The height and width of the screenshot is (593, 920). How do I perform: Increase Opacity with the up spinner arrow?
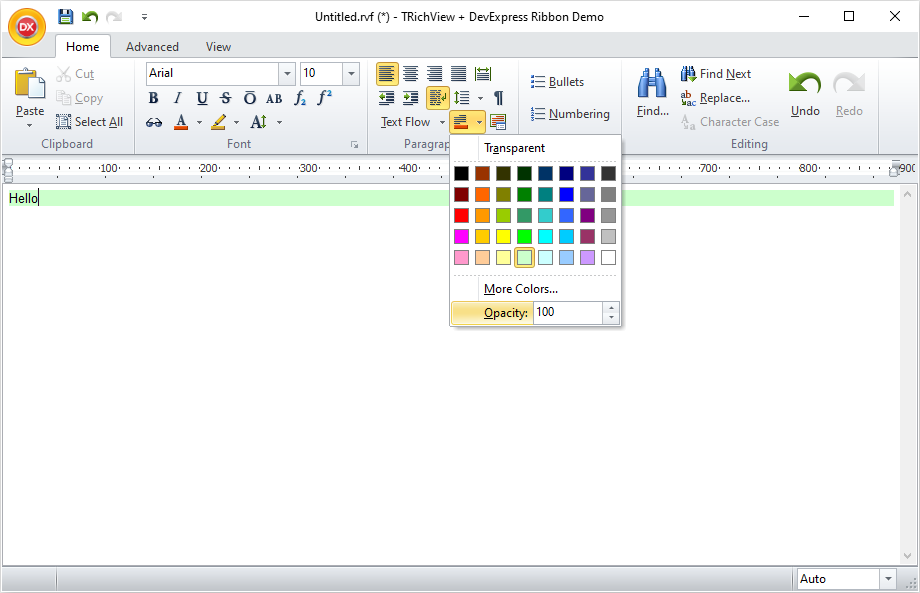tap(611, 308)
